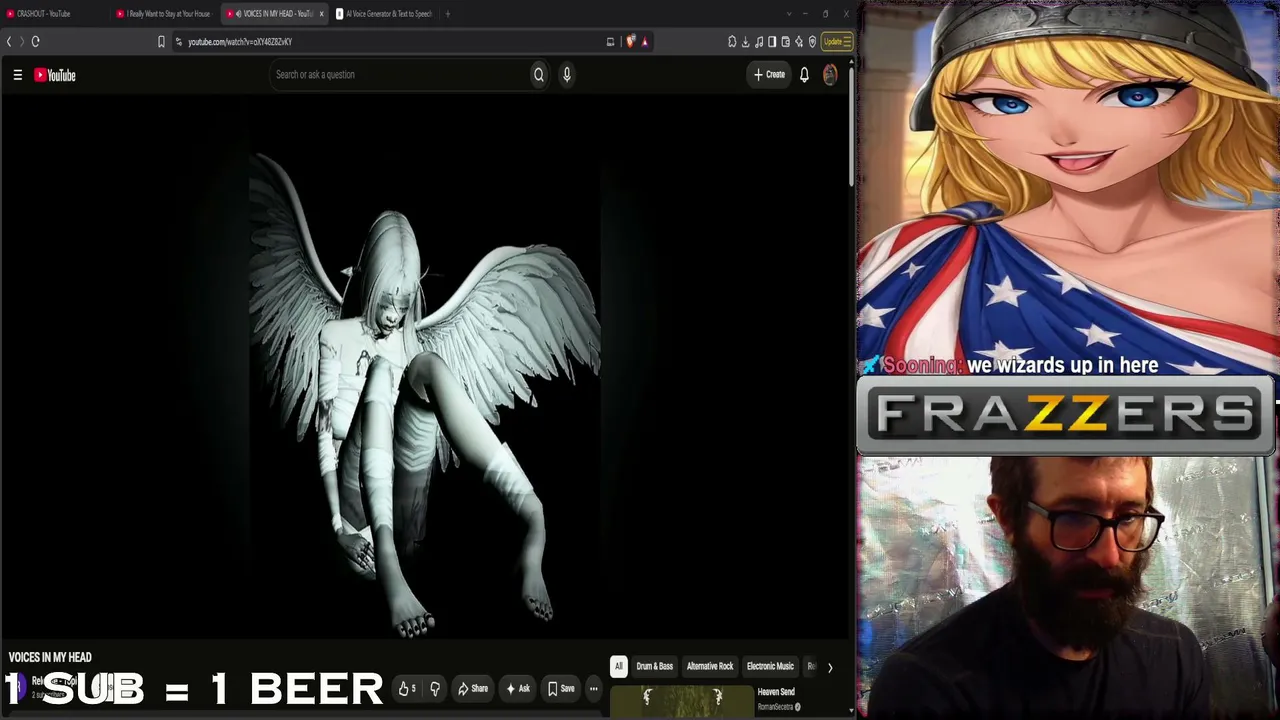Open the picture-in-picture icon in address bar
This screenshot has width=1280, height=720.
tap(610, 41)
